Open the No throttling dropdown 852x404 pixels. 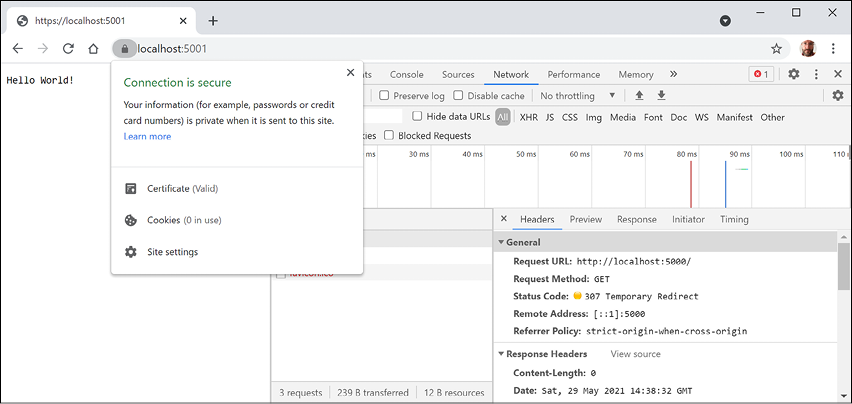tap(578, 96)
